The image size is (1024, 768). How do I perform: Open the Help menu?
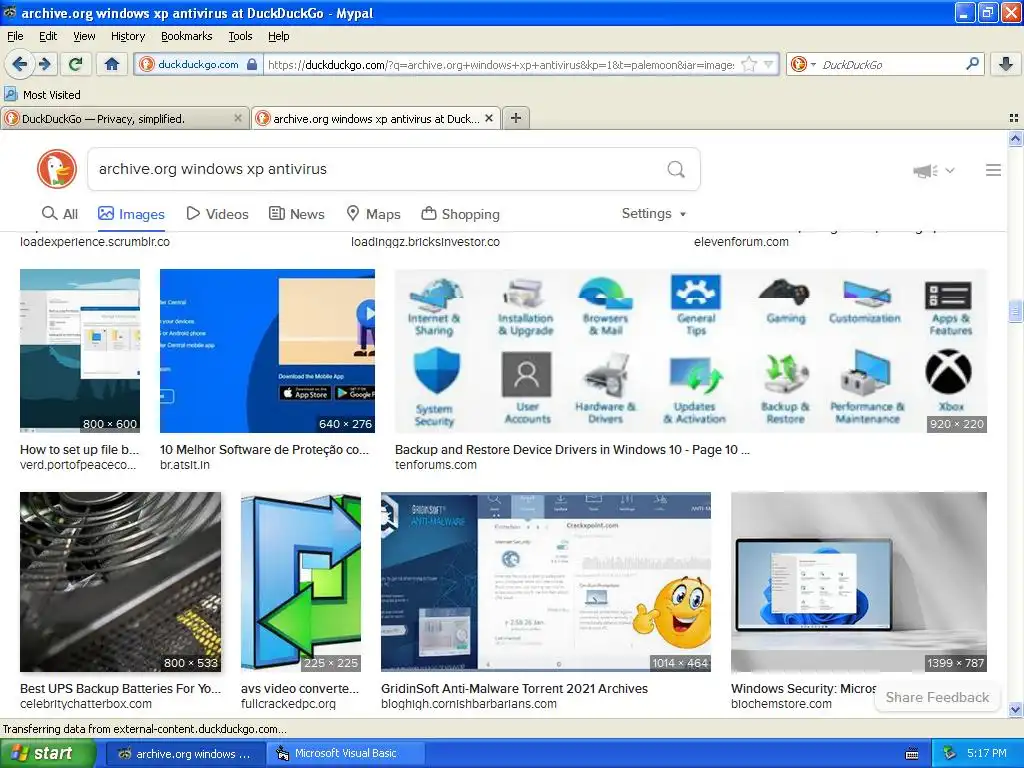[279, 36]
